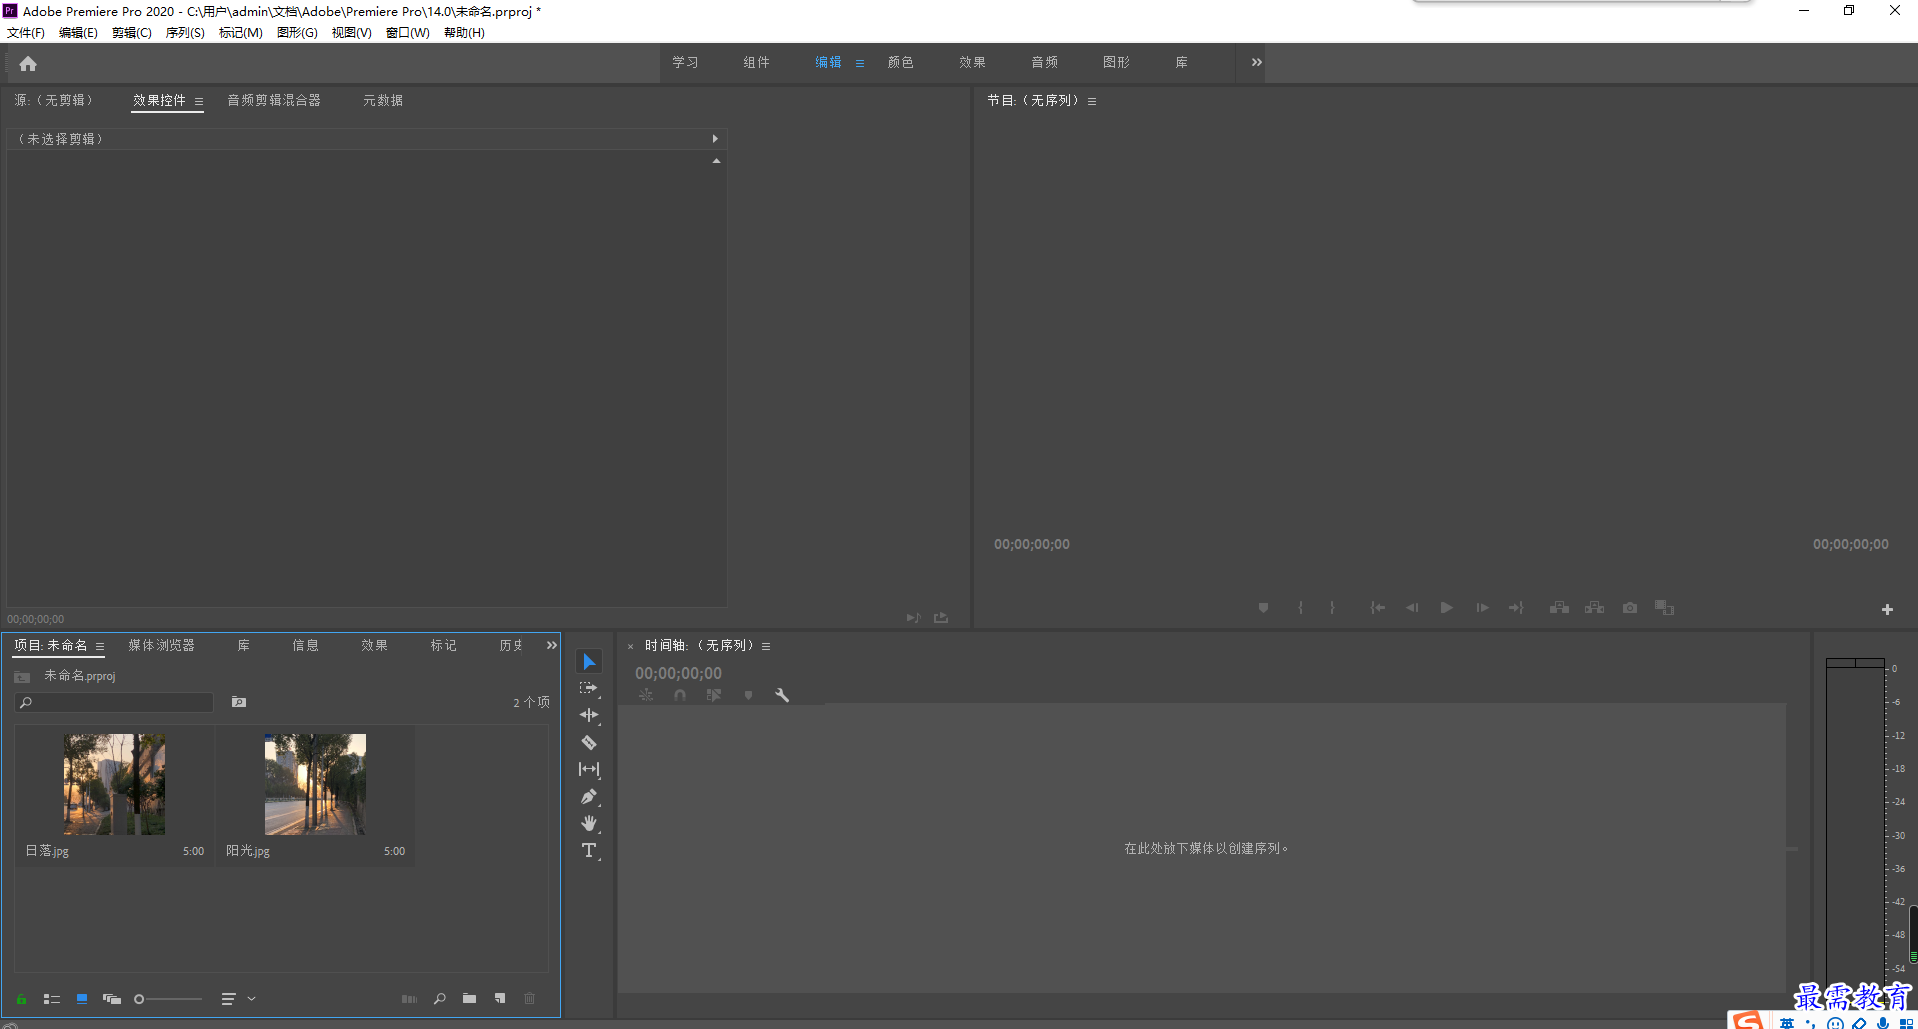Open the 编辑 workspace menu icon
Screen dimensions: 1918x1029
860,63
